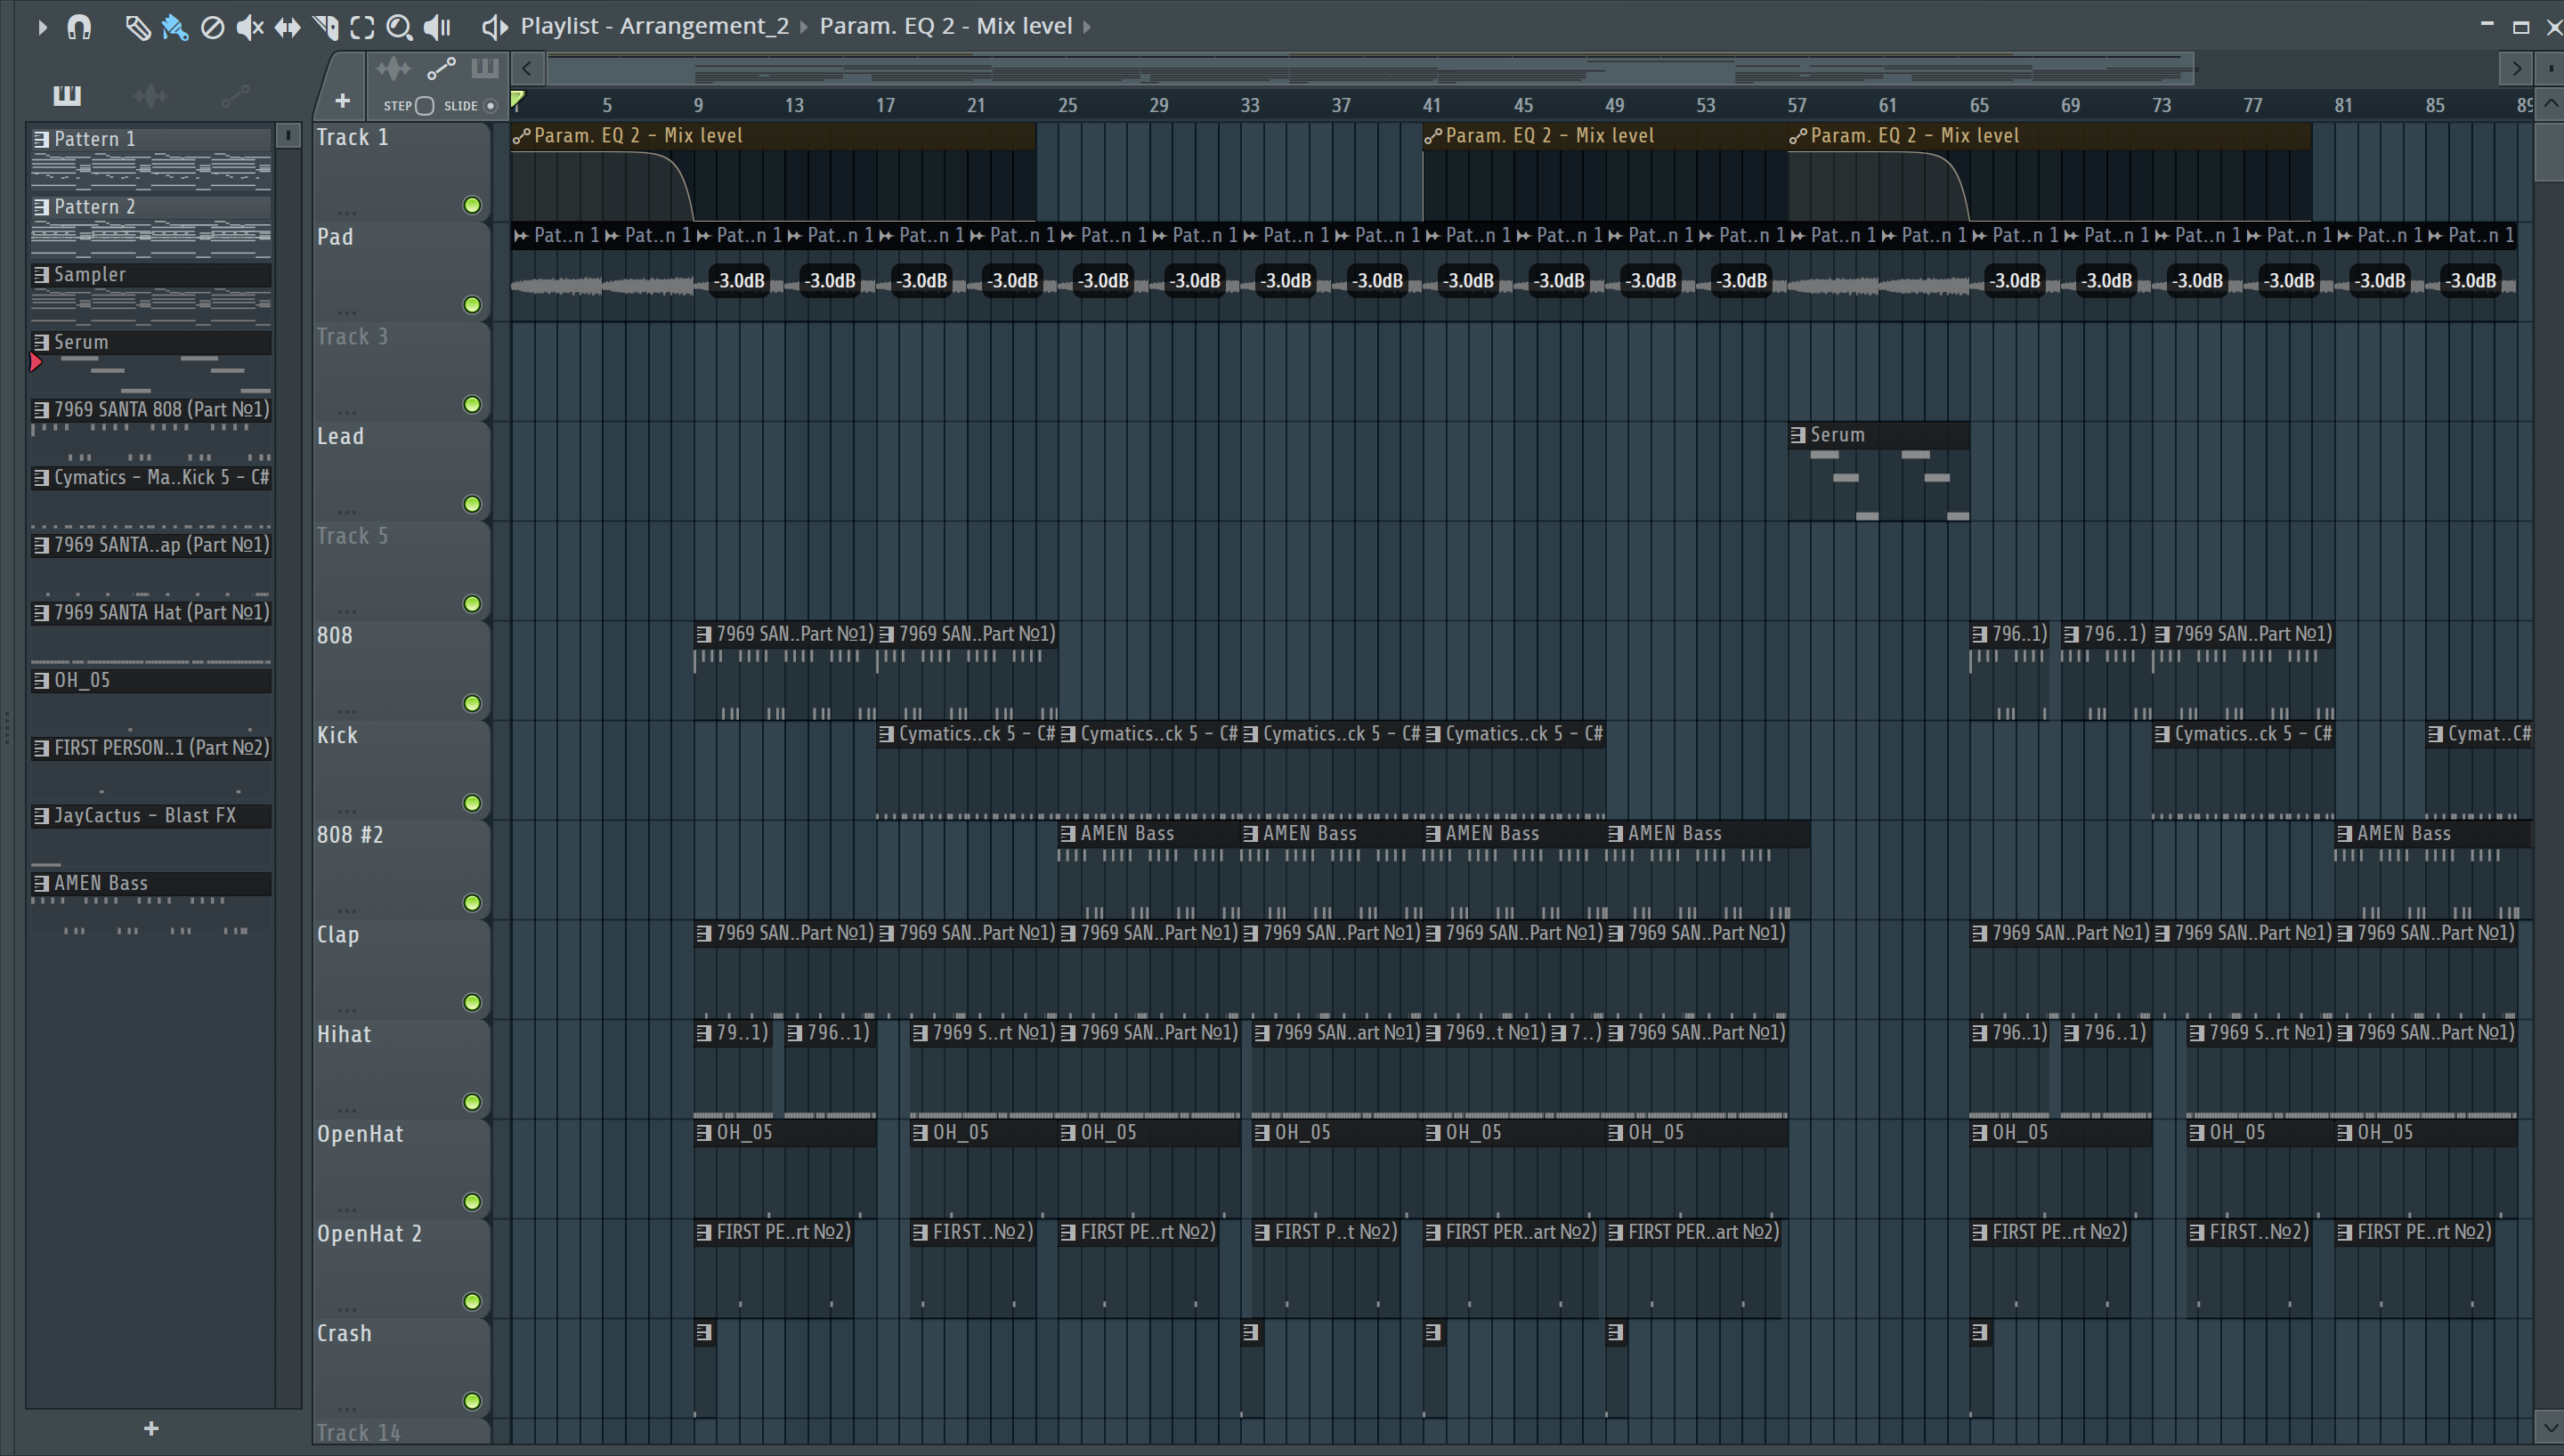Image resolution: width=2564 pixels, height=1456 pixels.
Task: Toggle the SLIDE mode radio button
Action: click(x=490, y=106)
